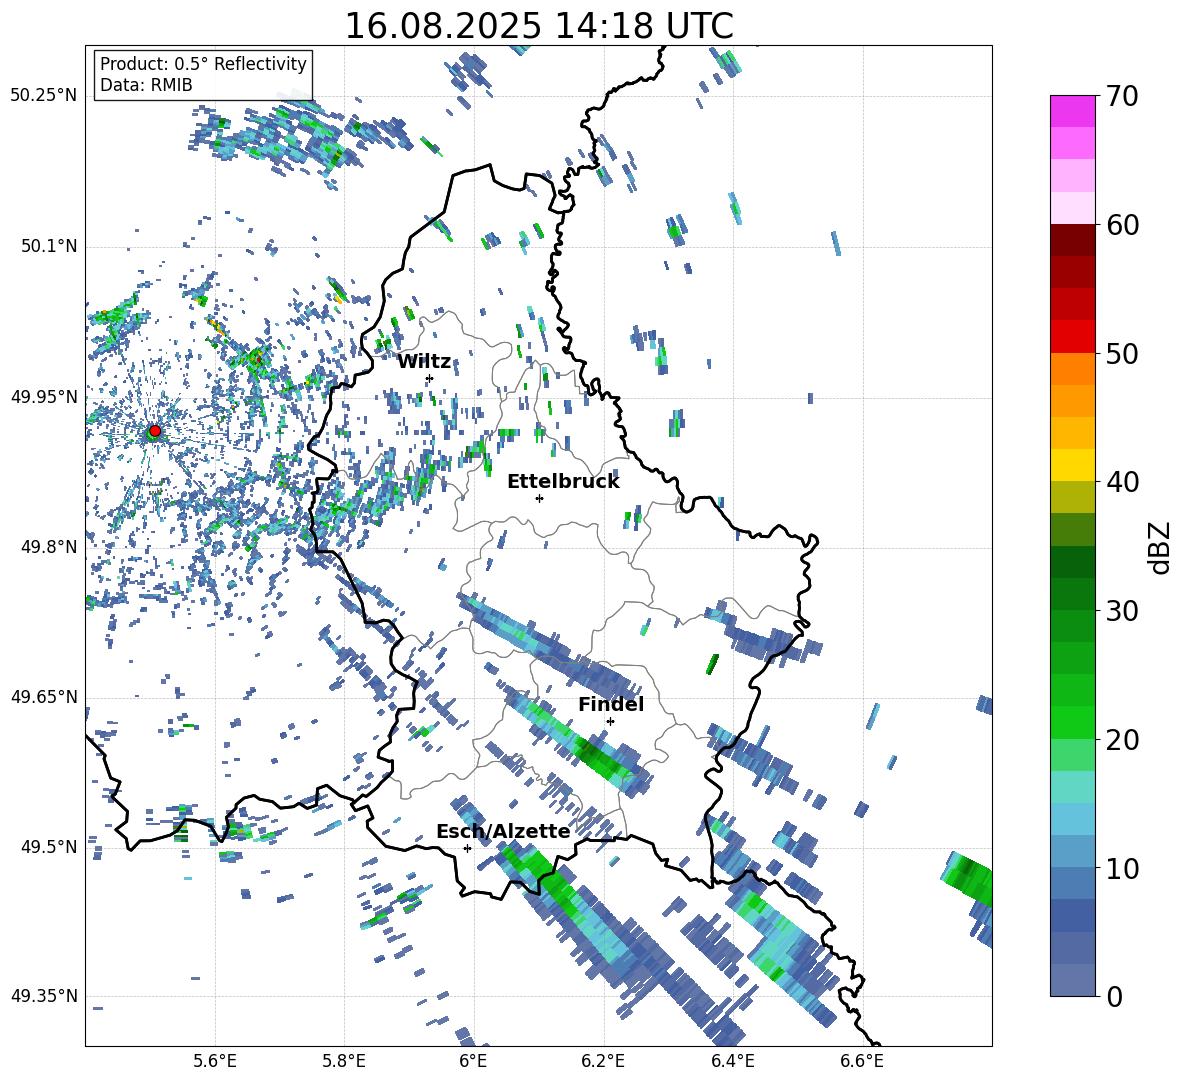Image resolution: width=1184 pixels, height=1081 pixels.
Task: Click the colorbar value 40
Action: coord(1122,482)
